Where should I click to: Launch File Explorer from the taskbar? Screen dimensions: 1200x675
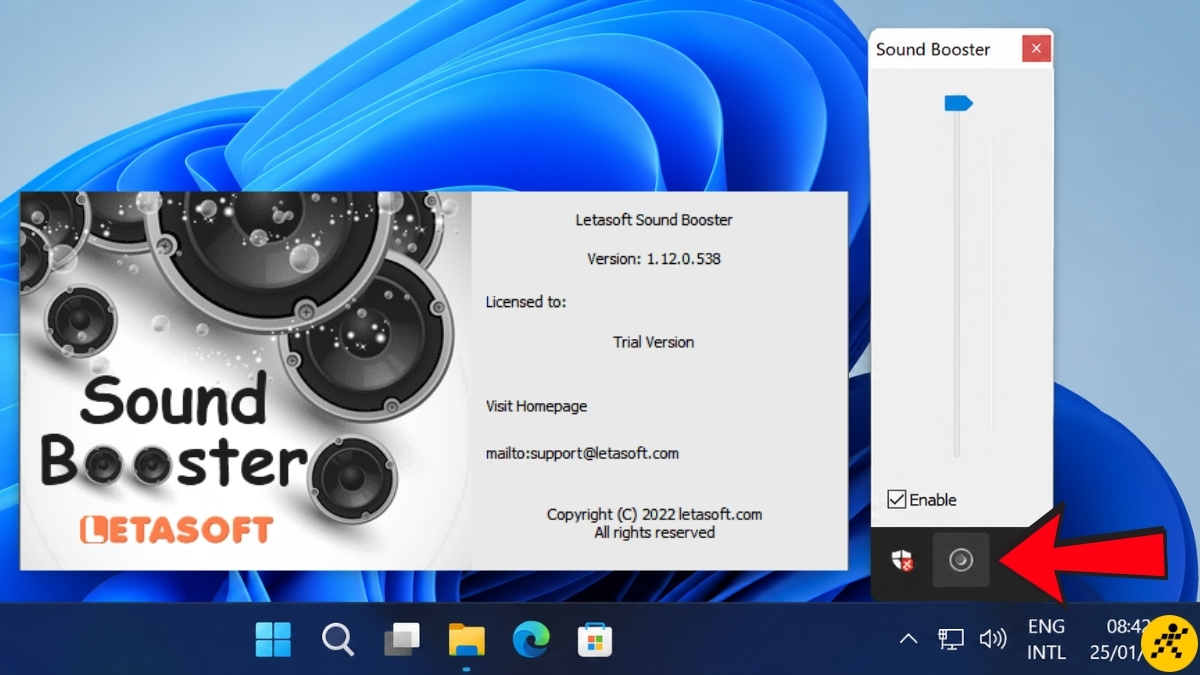click(x=466, y=639)
